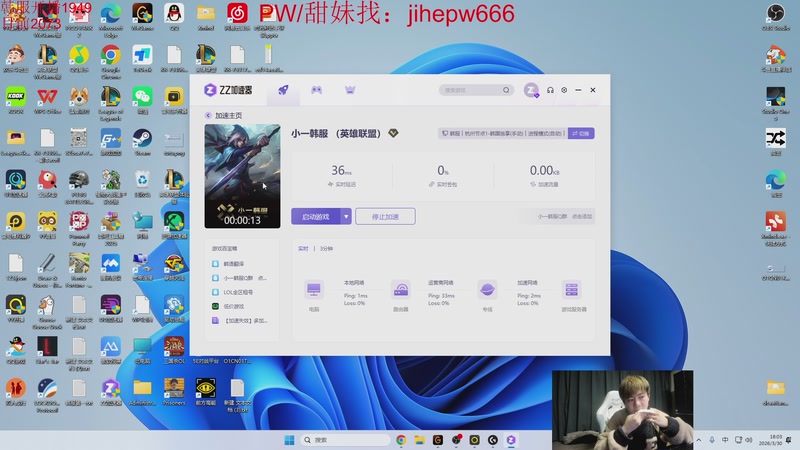The height and width of the screenshot is (450, 800).
Task: Open Chrome from the taskbar
Action: (401, 440)
